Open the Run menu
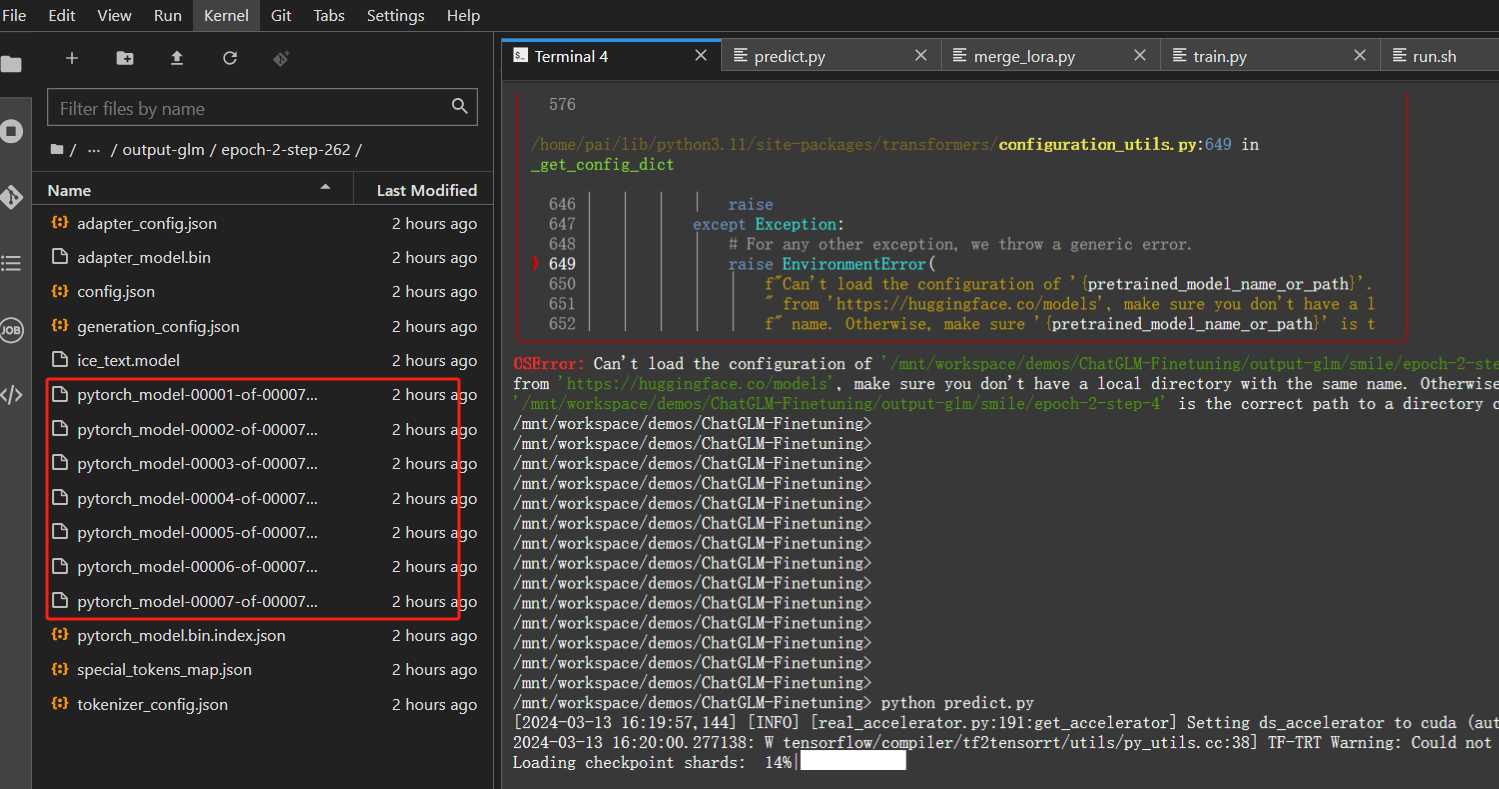The image size is (1499, 789). 168,15
